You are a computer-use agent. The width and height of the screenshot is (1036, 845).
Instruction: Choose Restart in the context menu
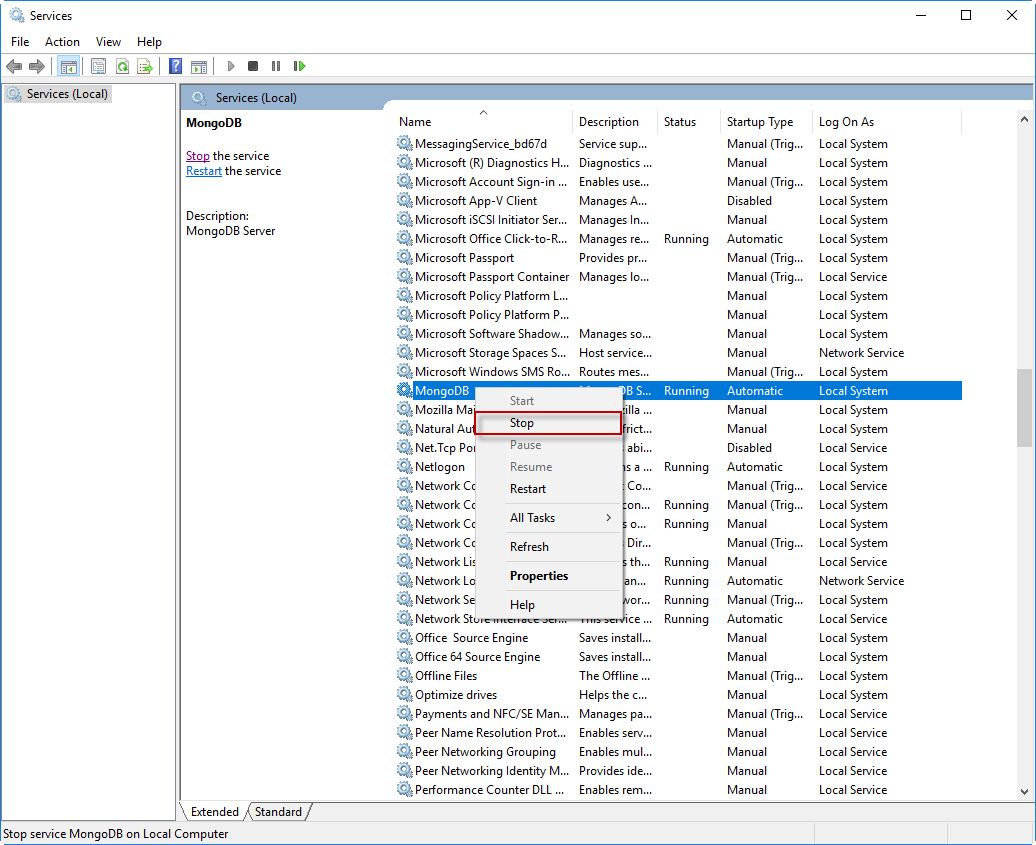[x=548, y=489]
